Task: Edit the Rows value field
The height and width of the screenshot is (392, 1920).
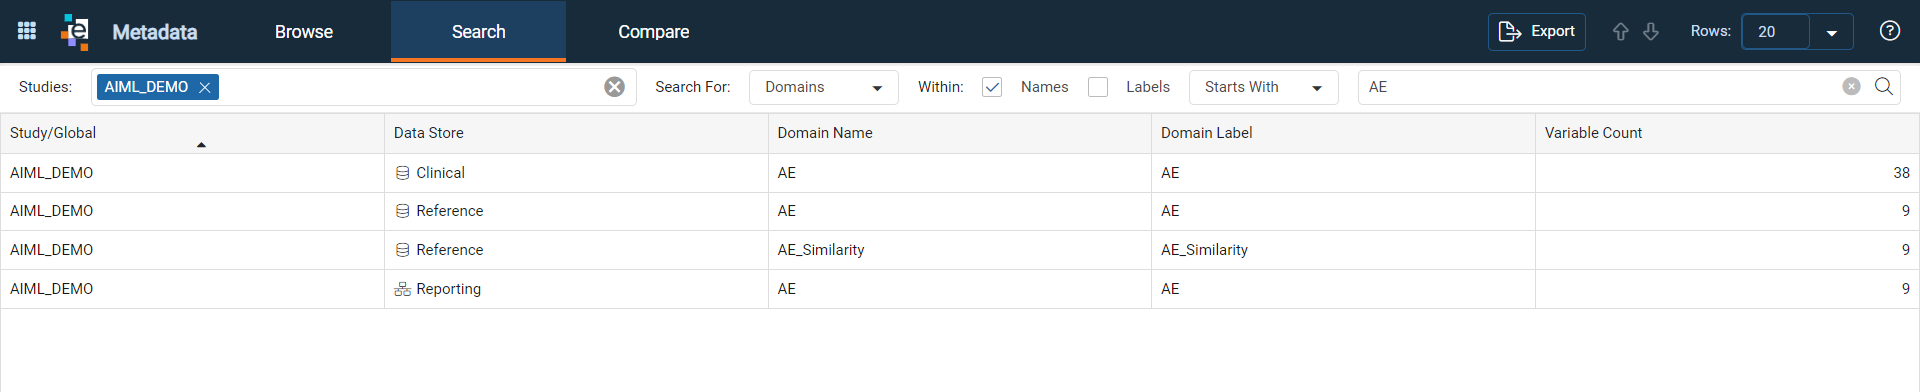Action: pos(1776,32)
